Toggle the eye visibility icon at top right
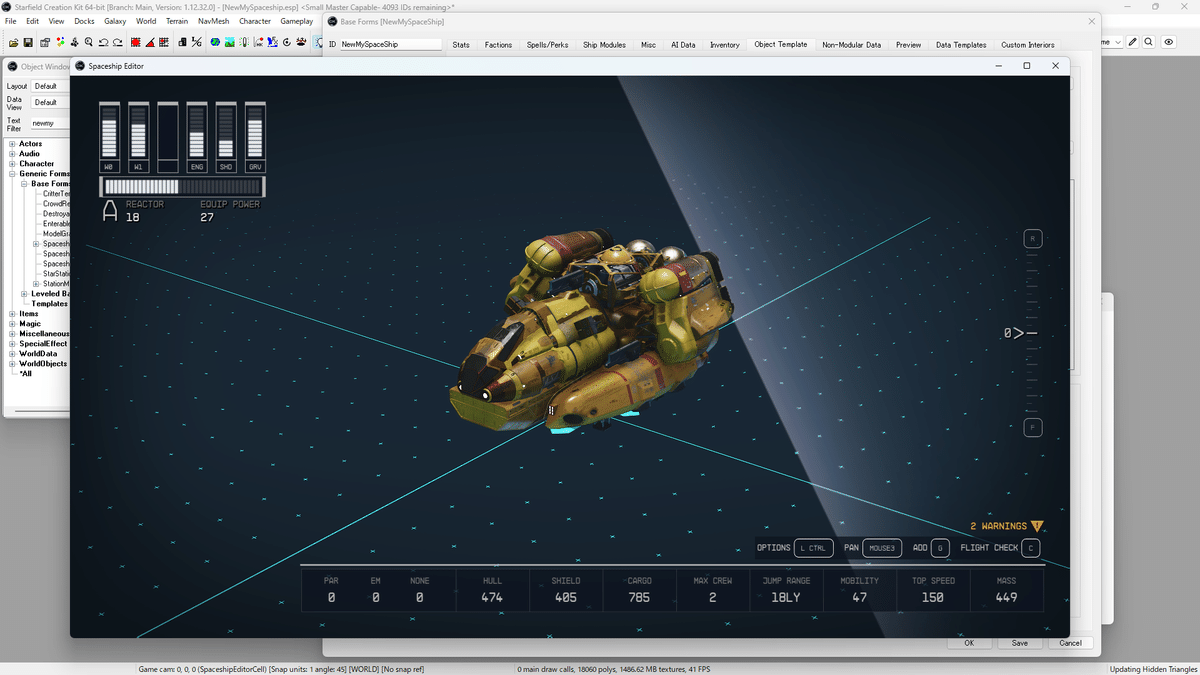The width and height of the screenshot is (1200, 675). [x=1168, y=42]
